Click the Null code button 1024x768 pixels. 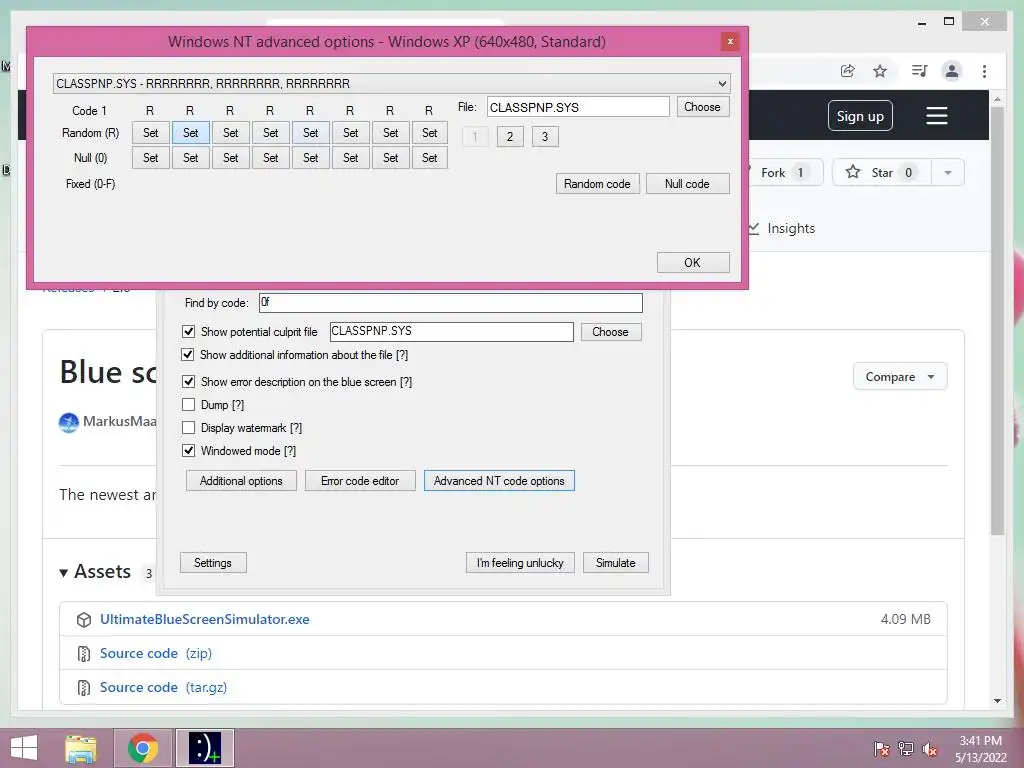tap(688, 184)
